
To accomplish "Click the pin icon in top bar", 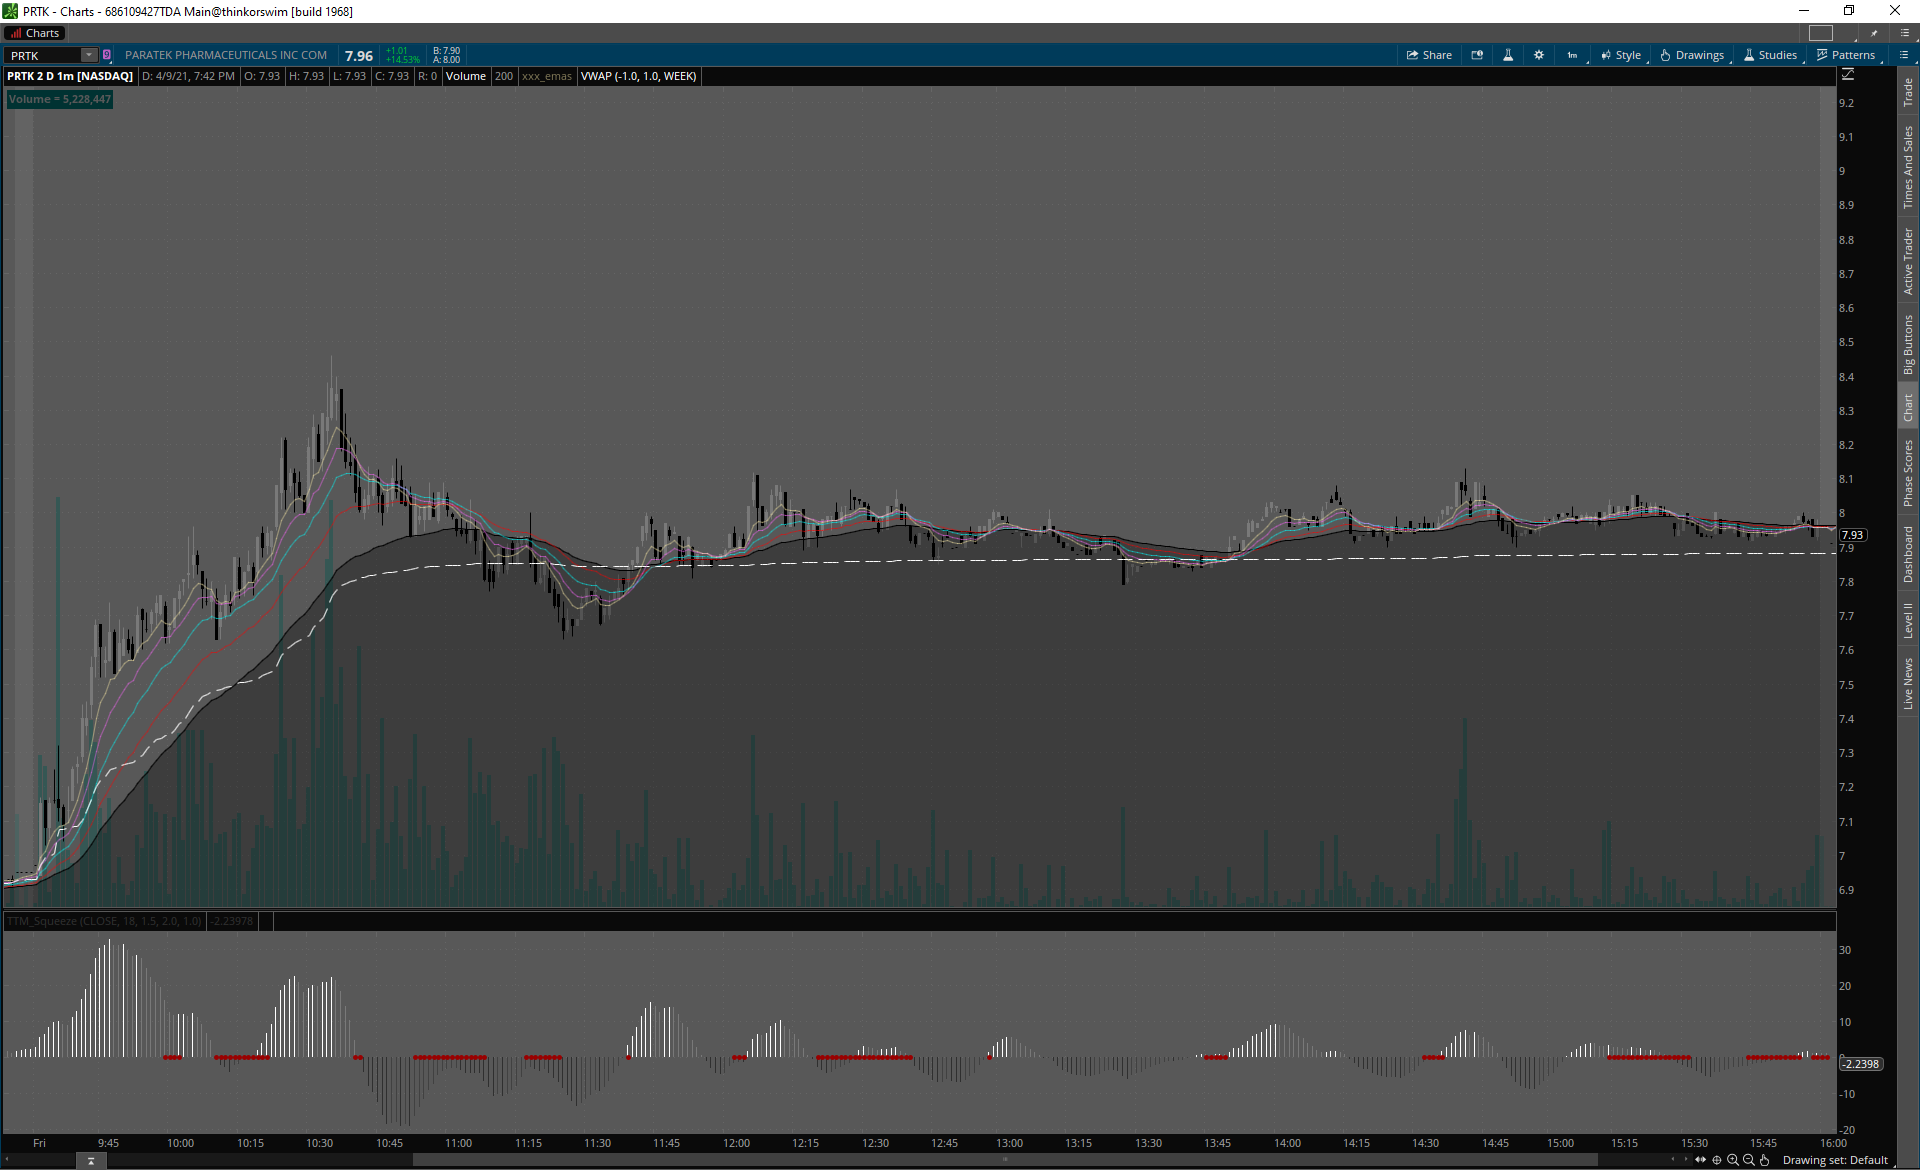I will 1874,33.
